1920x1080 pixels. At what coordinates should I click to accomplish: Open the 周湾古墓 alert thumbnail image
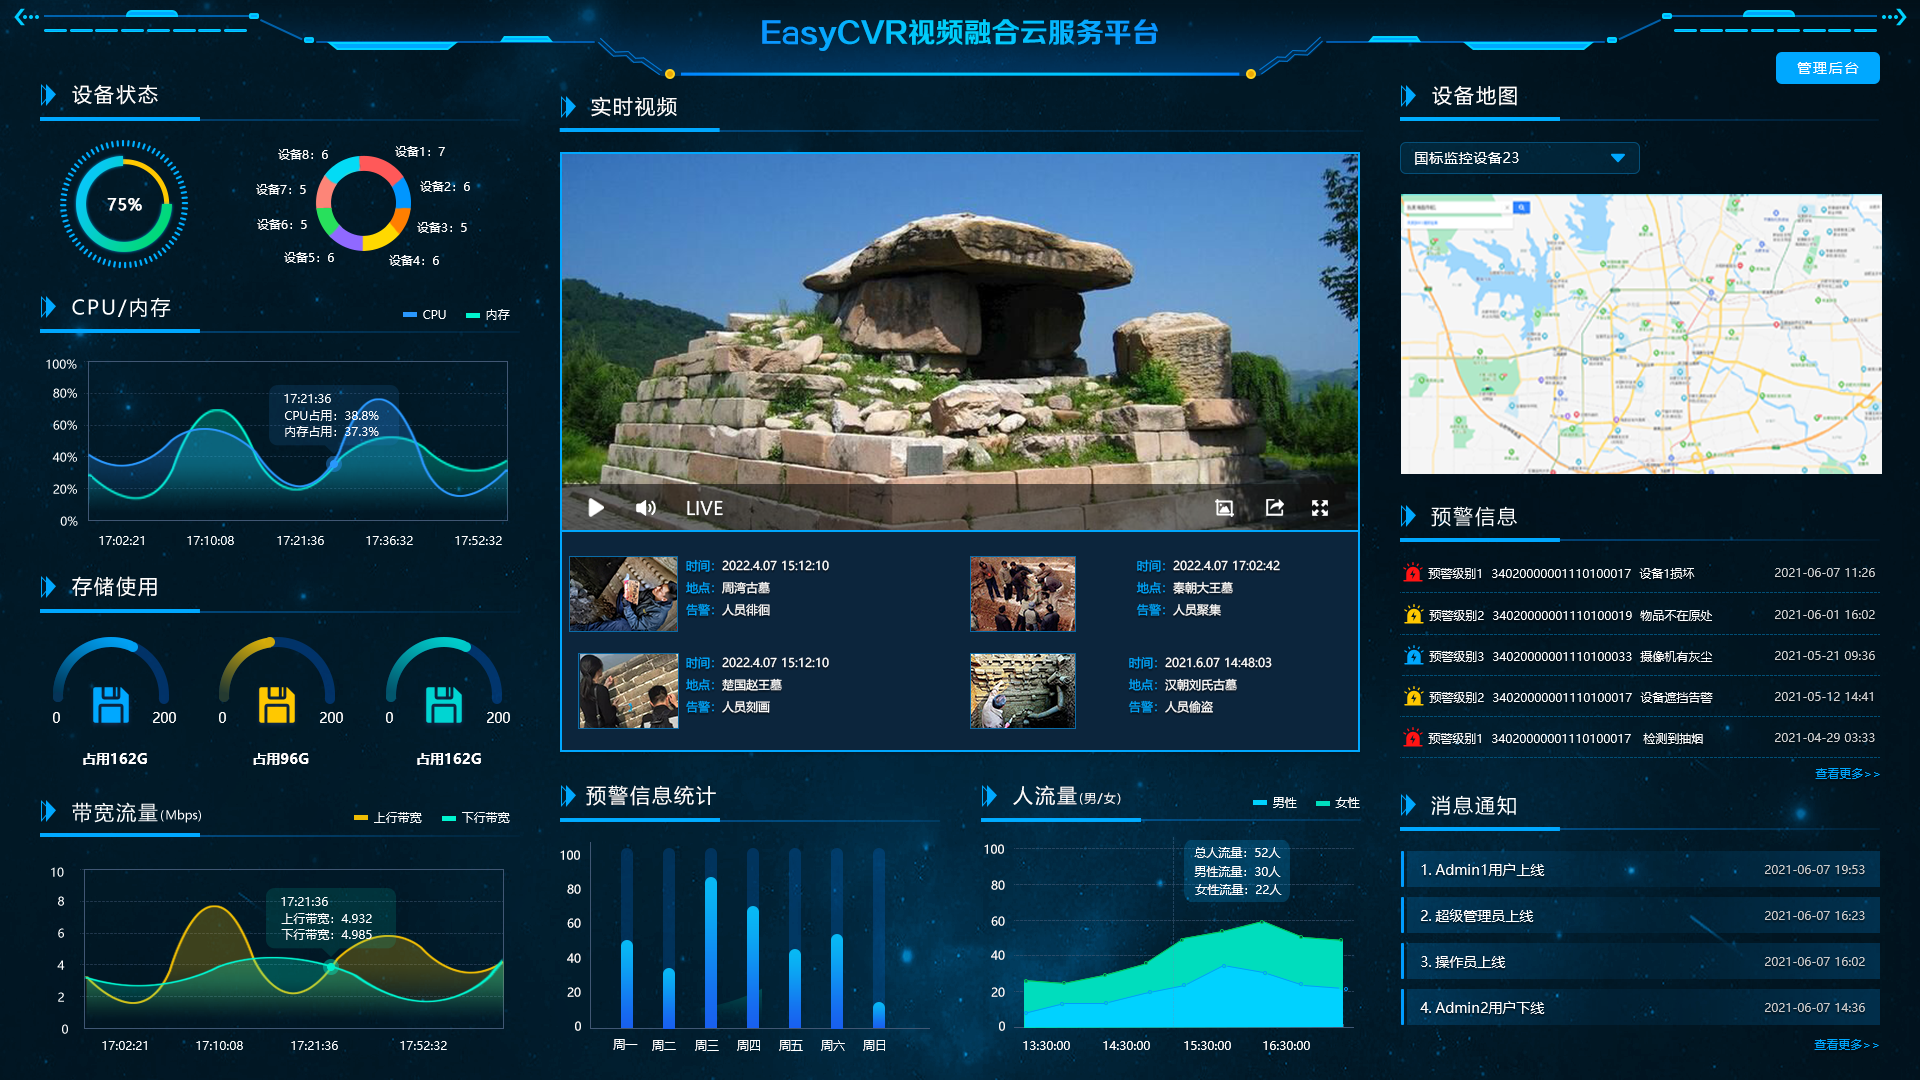[623, 594]
